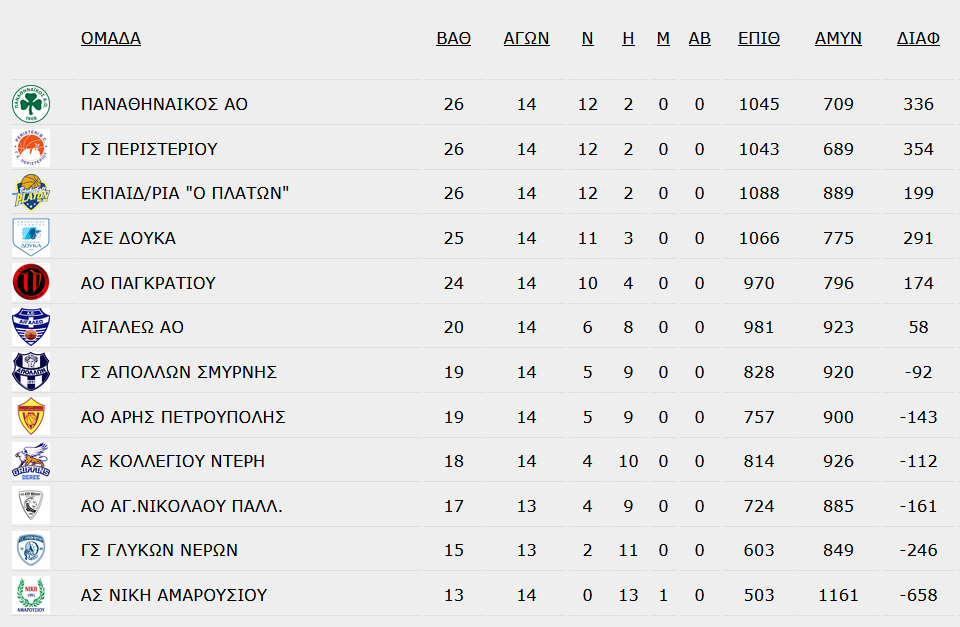Click the Aigaleo blue shield logo
This screenshot has height=627, width=960.
click(x=31, y=327)
